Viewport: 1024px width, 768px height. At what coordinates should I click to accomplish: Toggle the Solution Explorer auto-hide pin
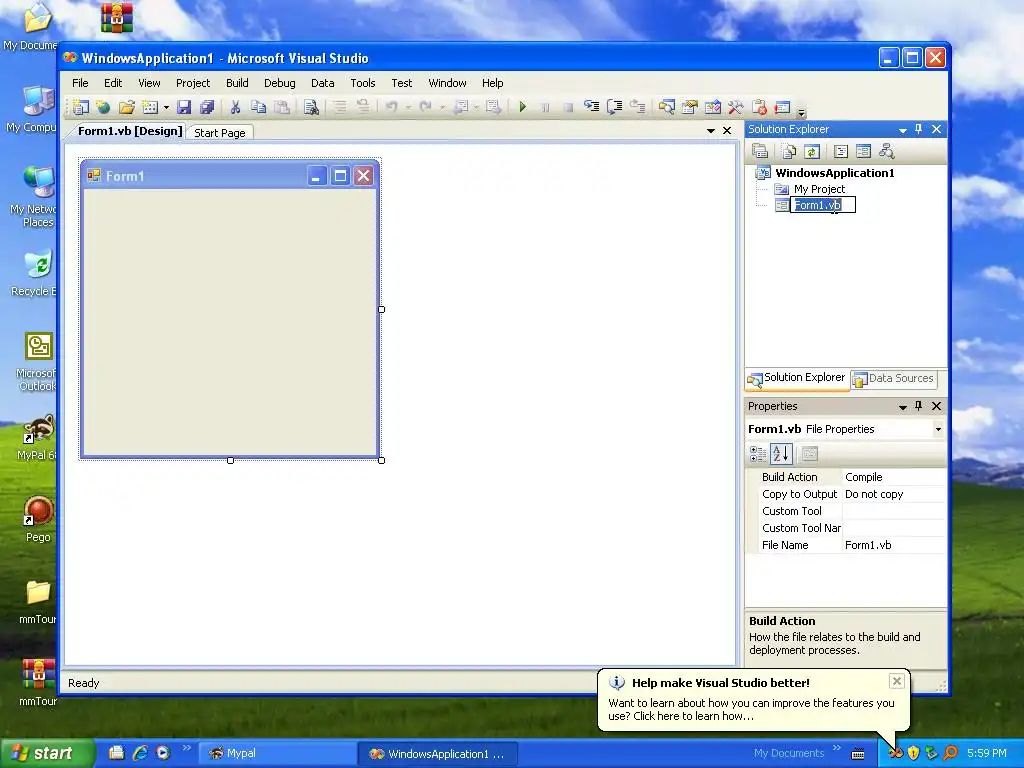tap(919, 129)
